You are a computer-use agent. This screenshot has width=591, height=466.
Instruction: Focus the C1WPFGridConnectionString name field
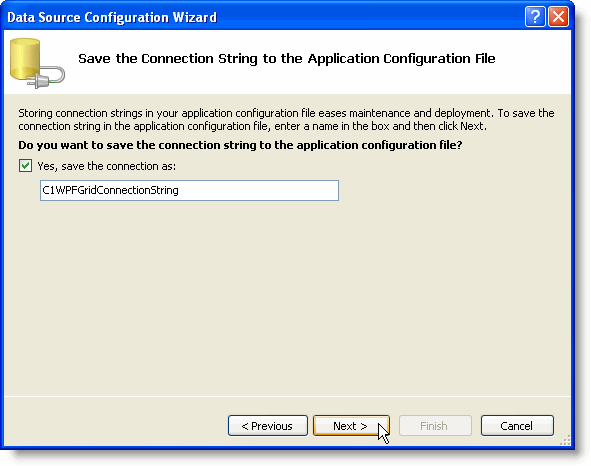tap(189, 190)
